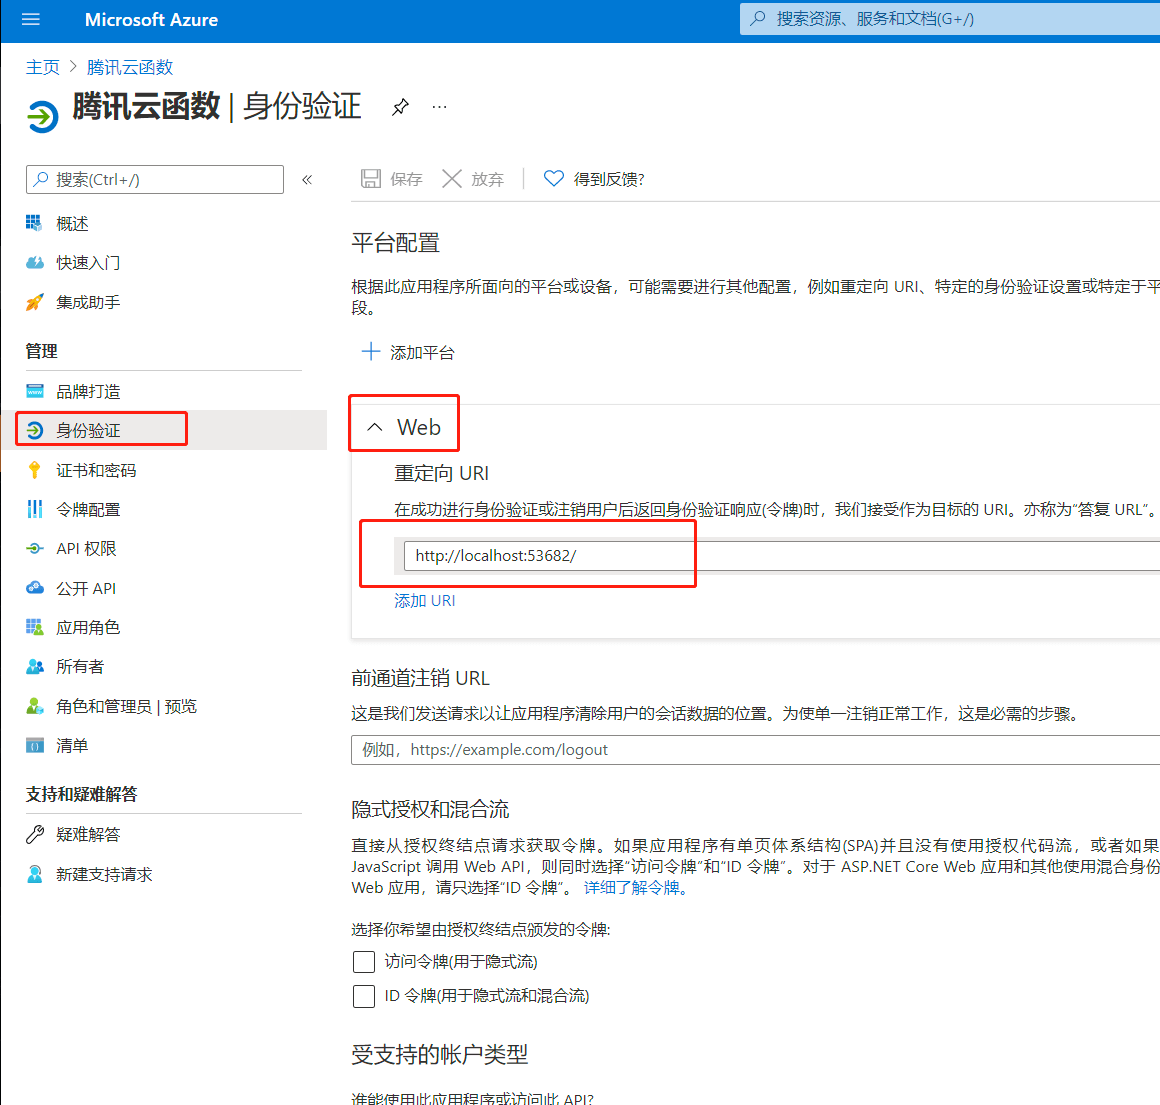
Task: Click the 角色和管理员 icon
Action: [35, 706]
